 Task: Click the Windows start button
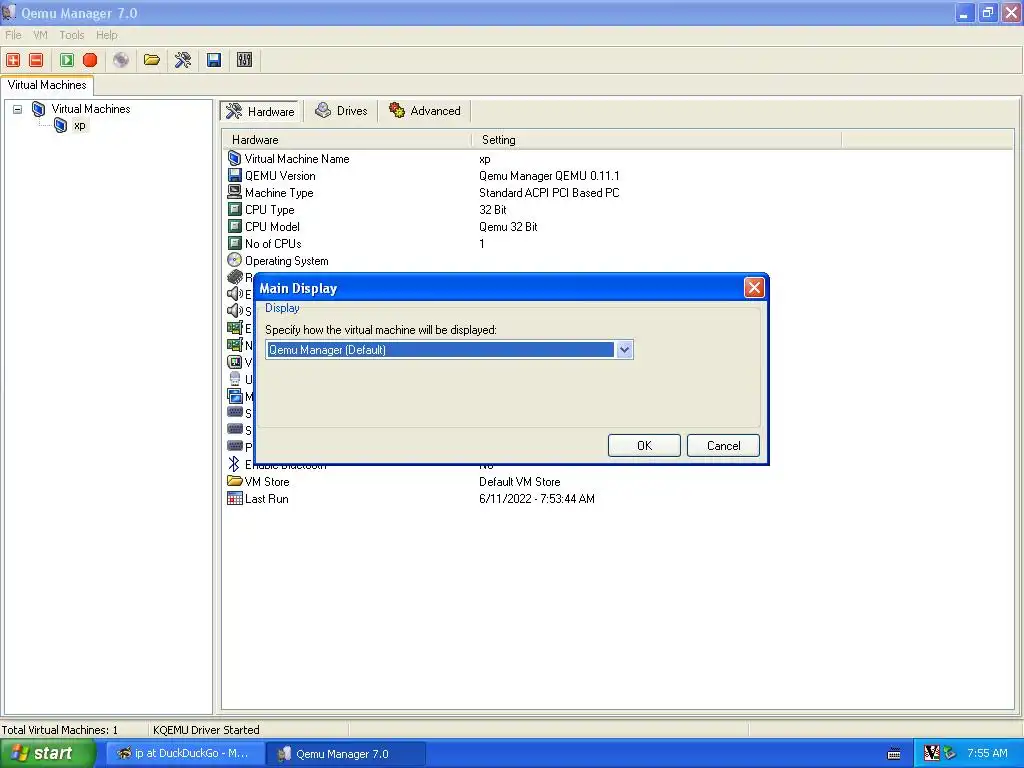tap(48, 754)
